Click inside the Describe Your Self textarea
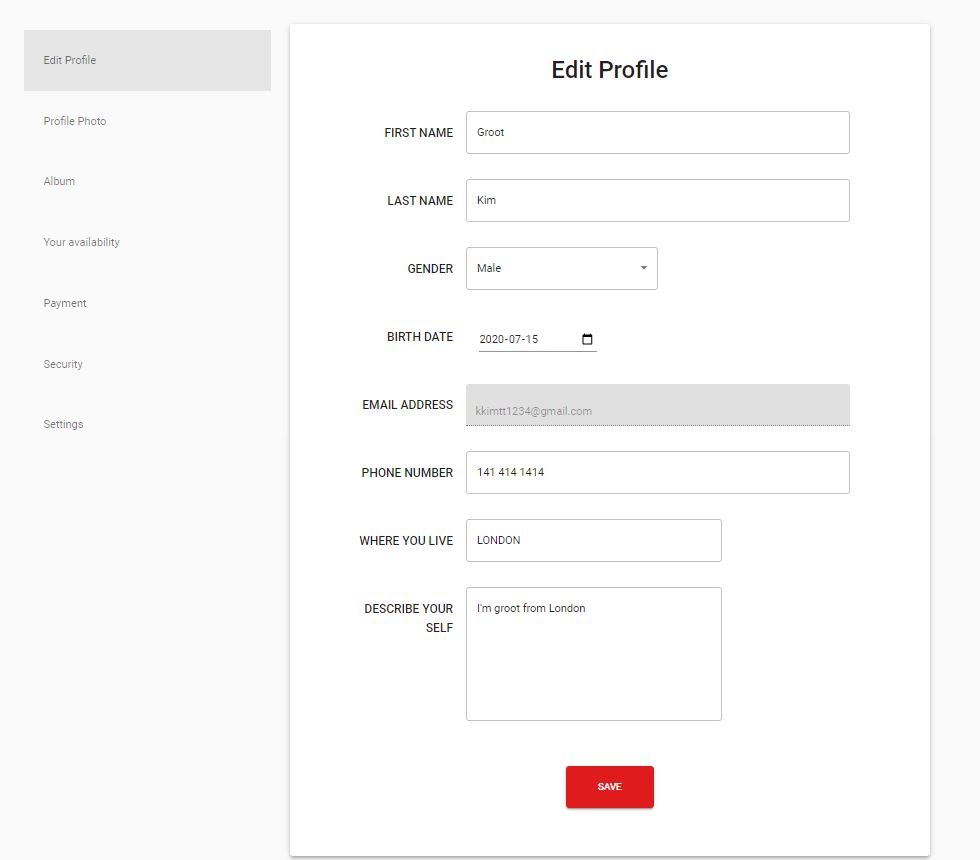Image resolution: width=980 pixels, height=860 pixels. point(594,654)
